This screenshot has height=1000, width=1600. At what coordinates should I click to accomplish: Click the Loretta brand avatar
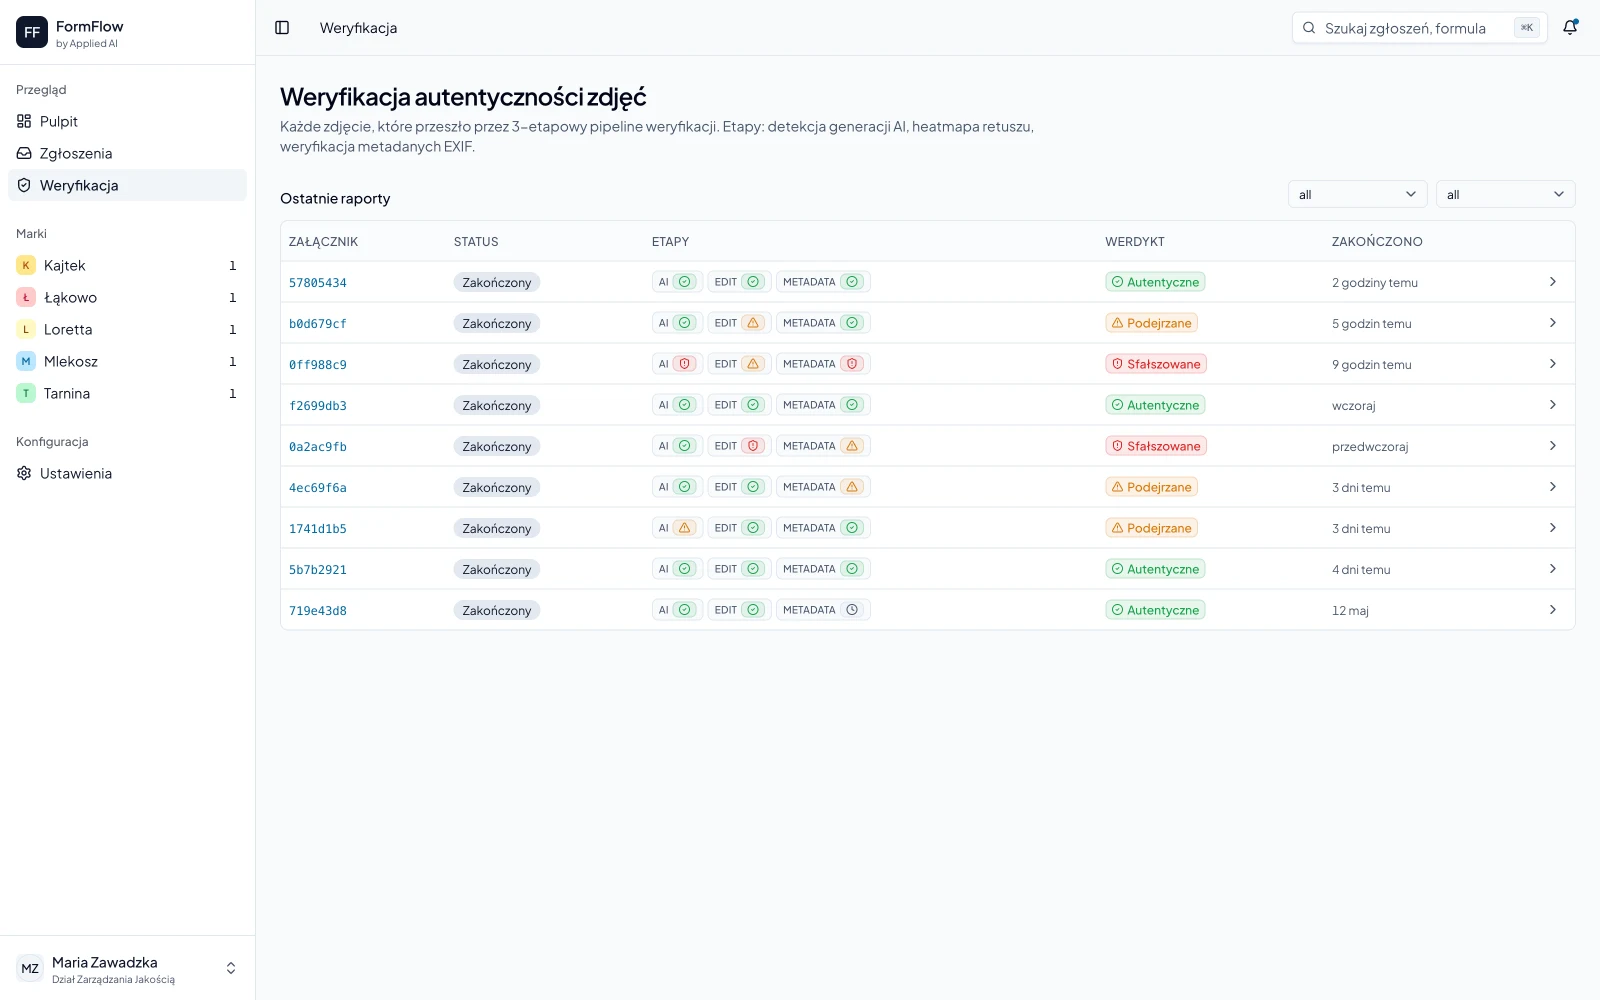pos(26,329)
